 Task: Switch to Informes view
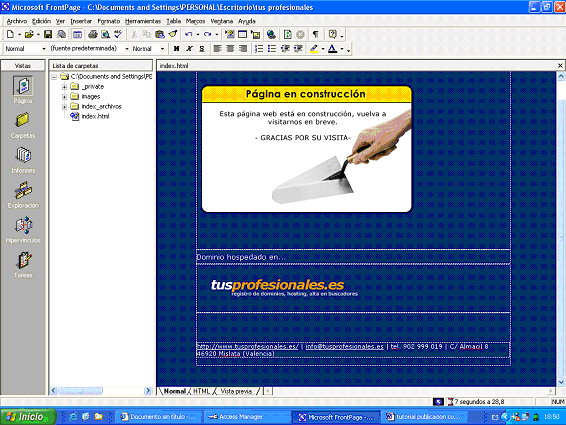point(23,160)
